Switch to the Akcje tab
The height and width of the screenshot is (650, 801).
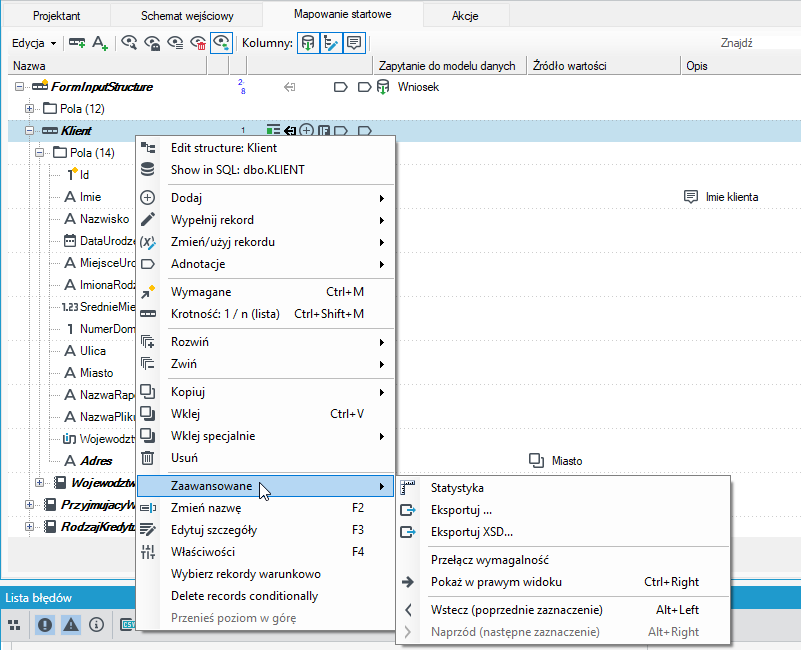point(465,16)
